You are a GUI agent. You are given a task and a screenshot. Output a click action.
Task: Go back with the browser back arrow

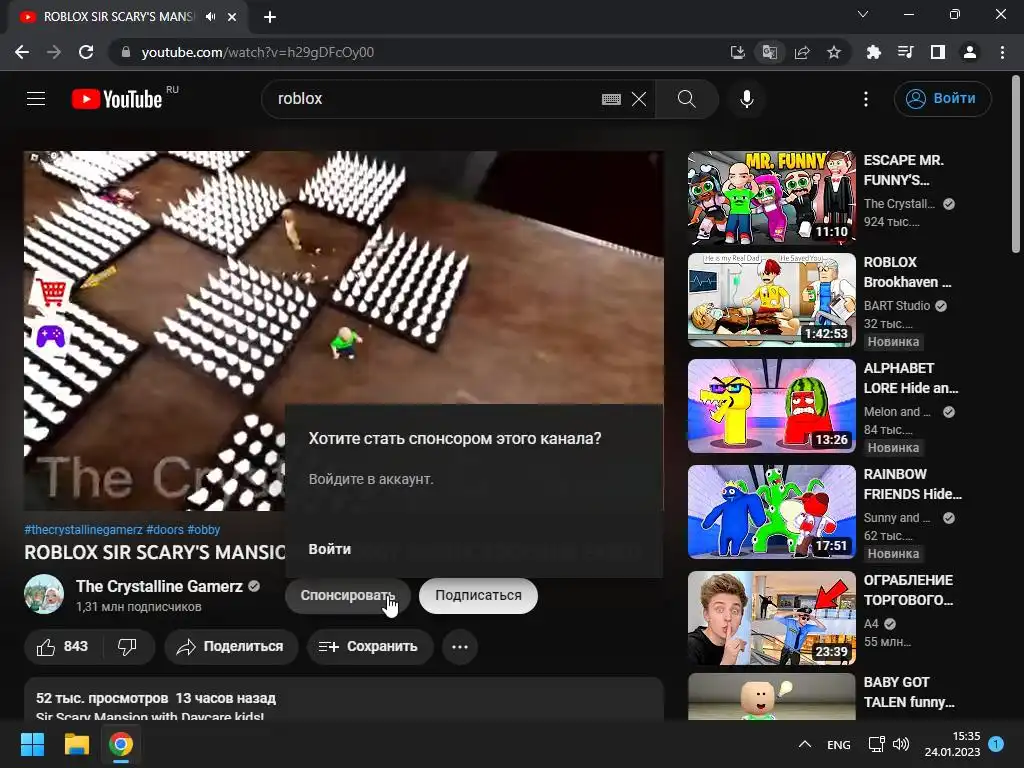[x=22, y=52]
